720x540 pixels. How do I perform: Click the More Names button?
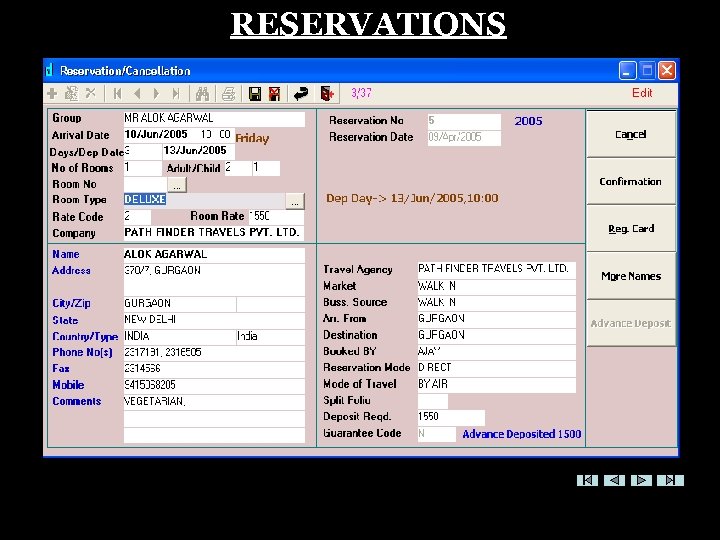[x=631, y=276]
